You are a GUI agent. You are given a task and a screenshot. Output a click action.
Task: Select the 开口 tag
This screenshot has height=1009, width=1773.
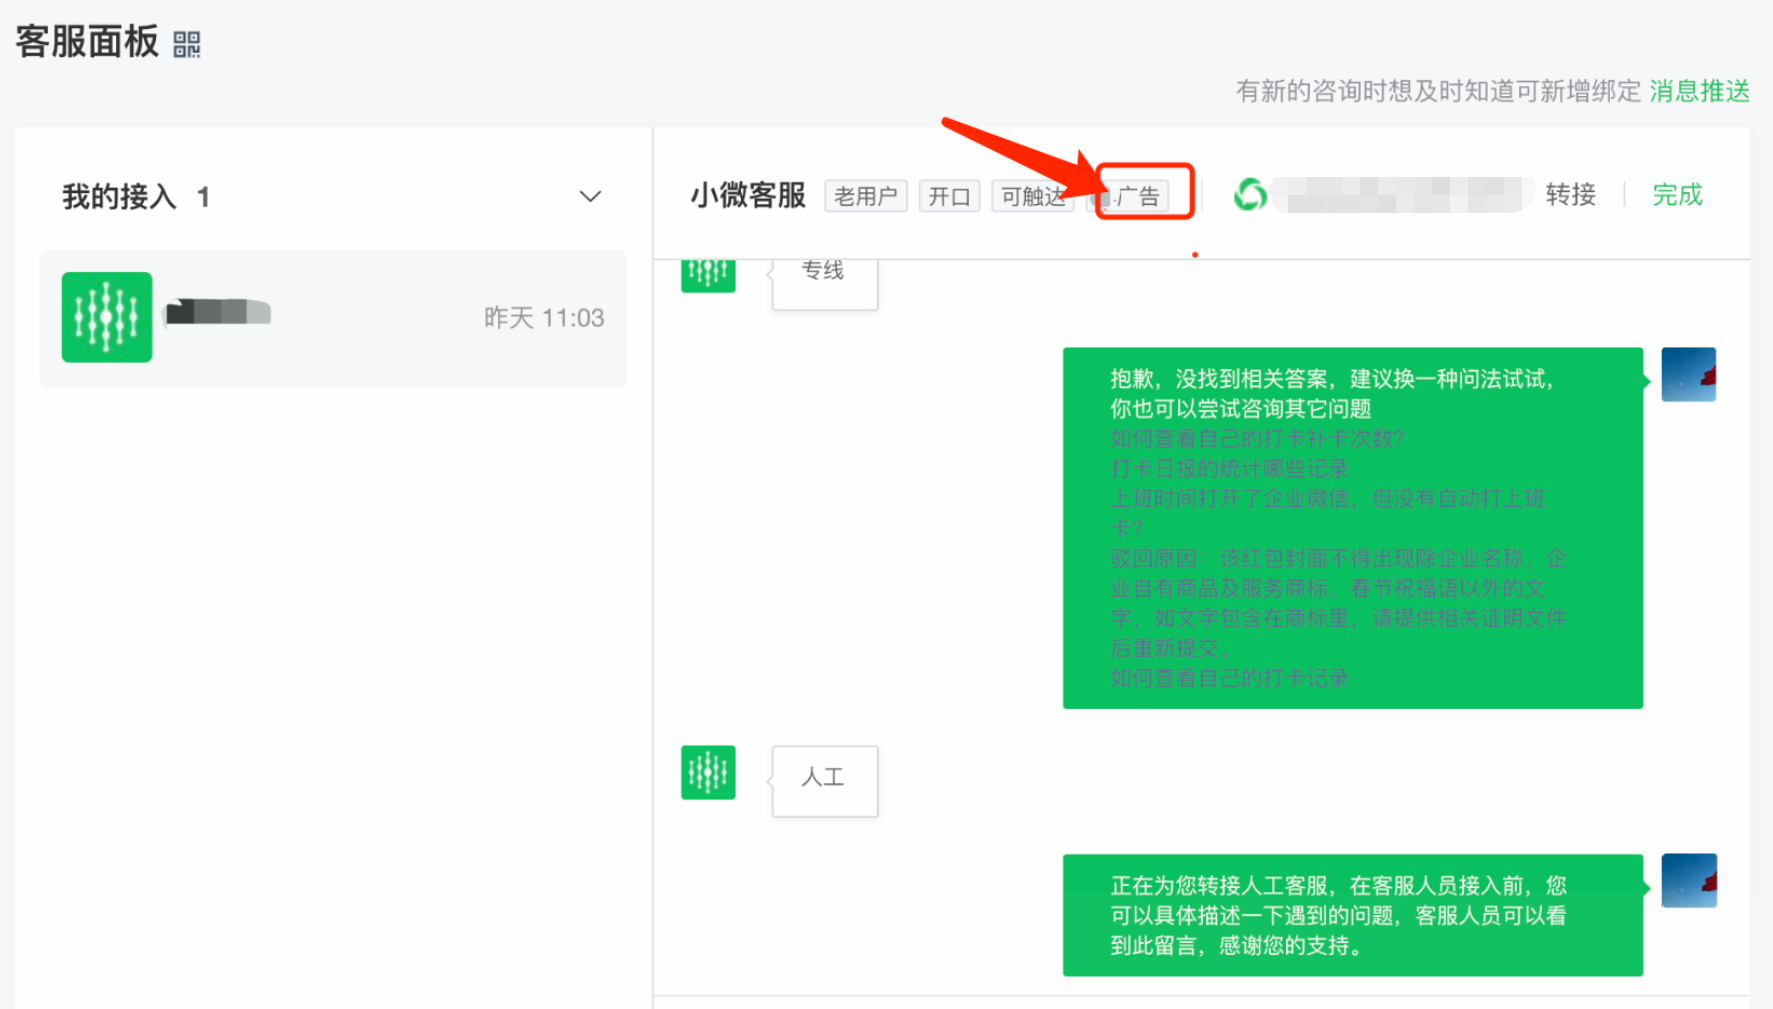[x=949, y=196]
